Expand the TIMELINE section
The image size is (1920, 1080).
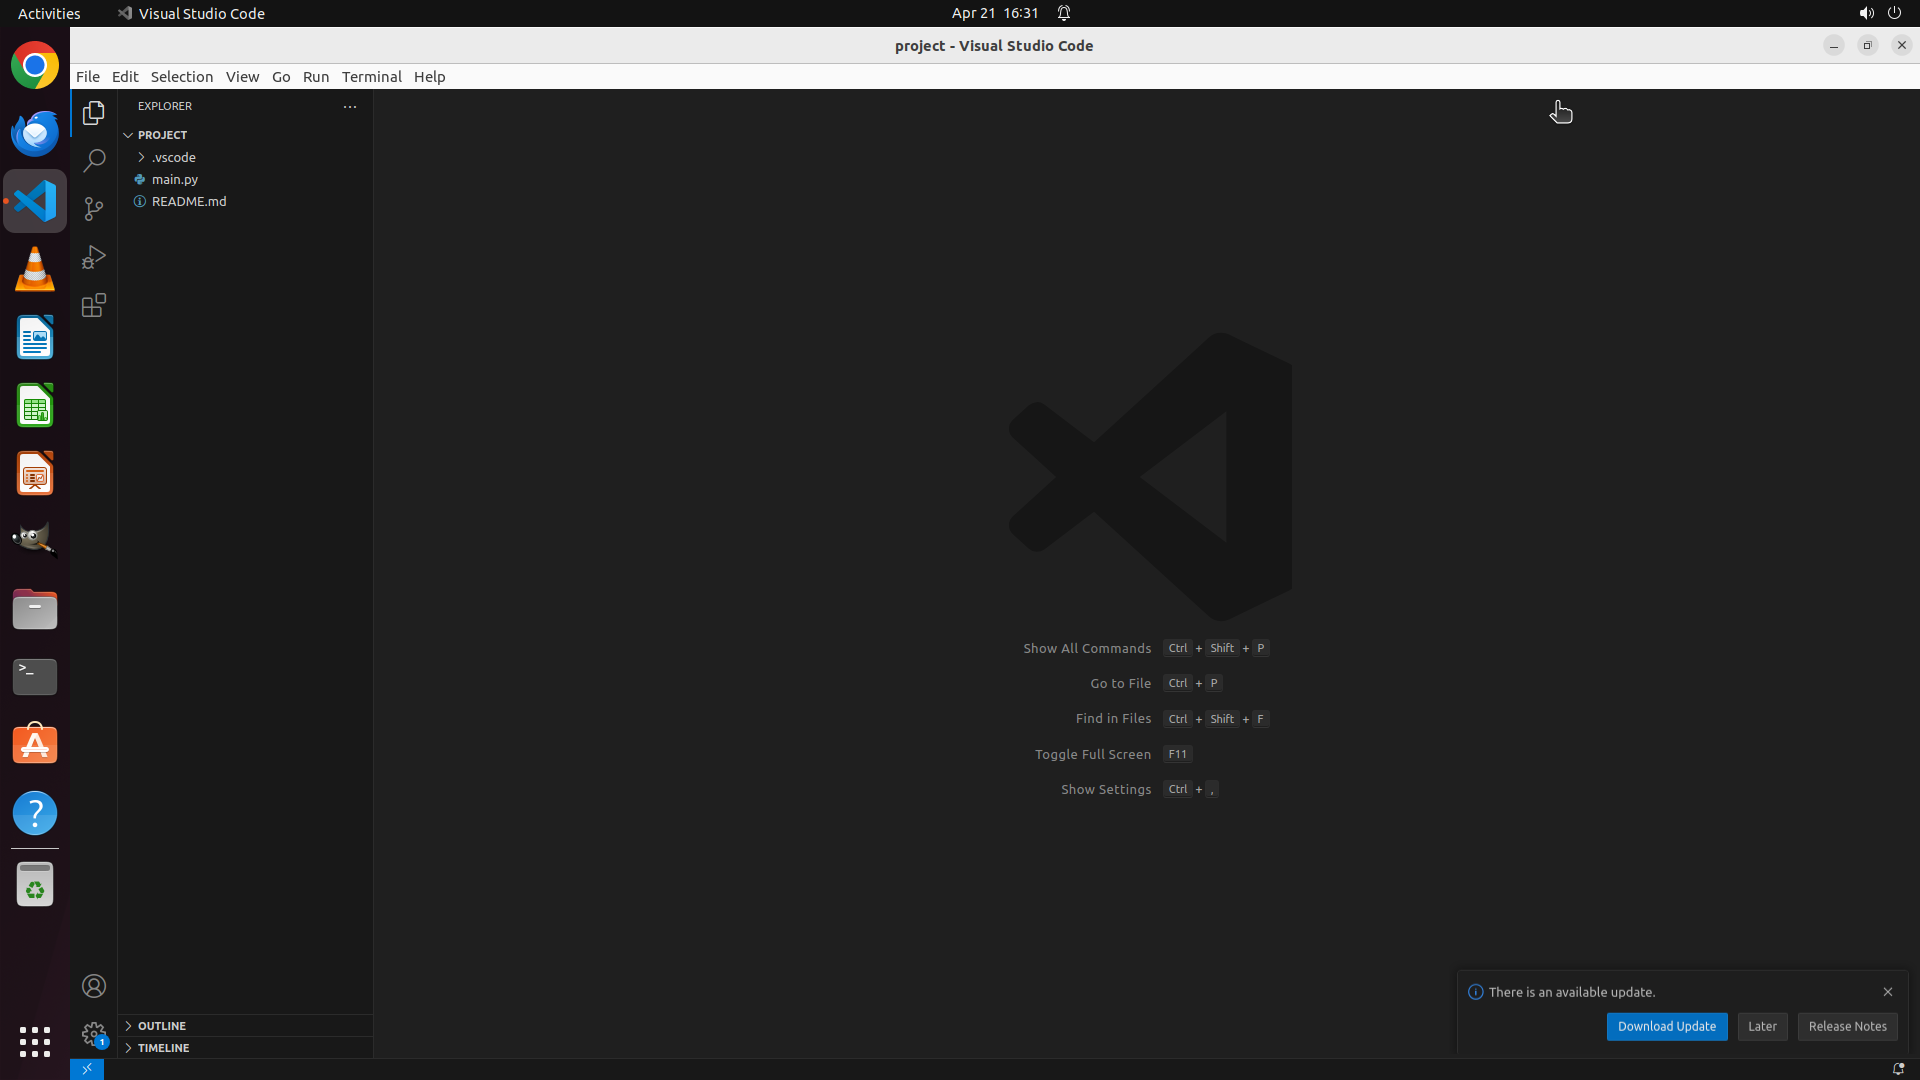163,1048
